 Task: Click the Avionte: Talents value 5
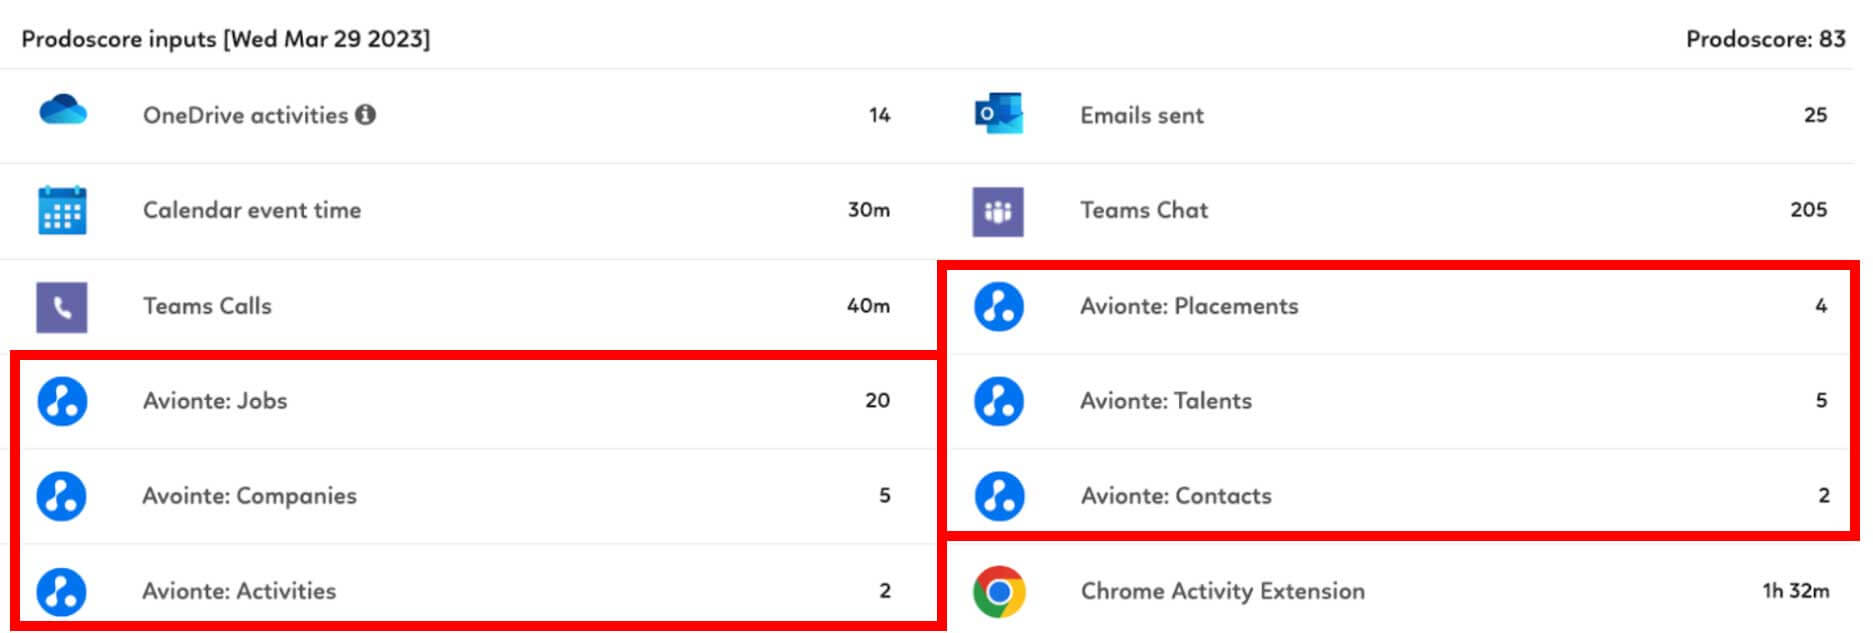1821,401
